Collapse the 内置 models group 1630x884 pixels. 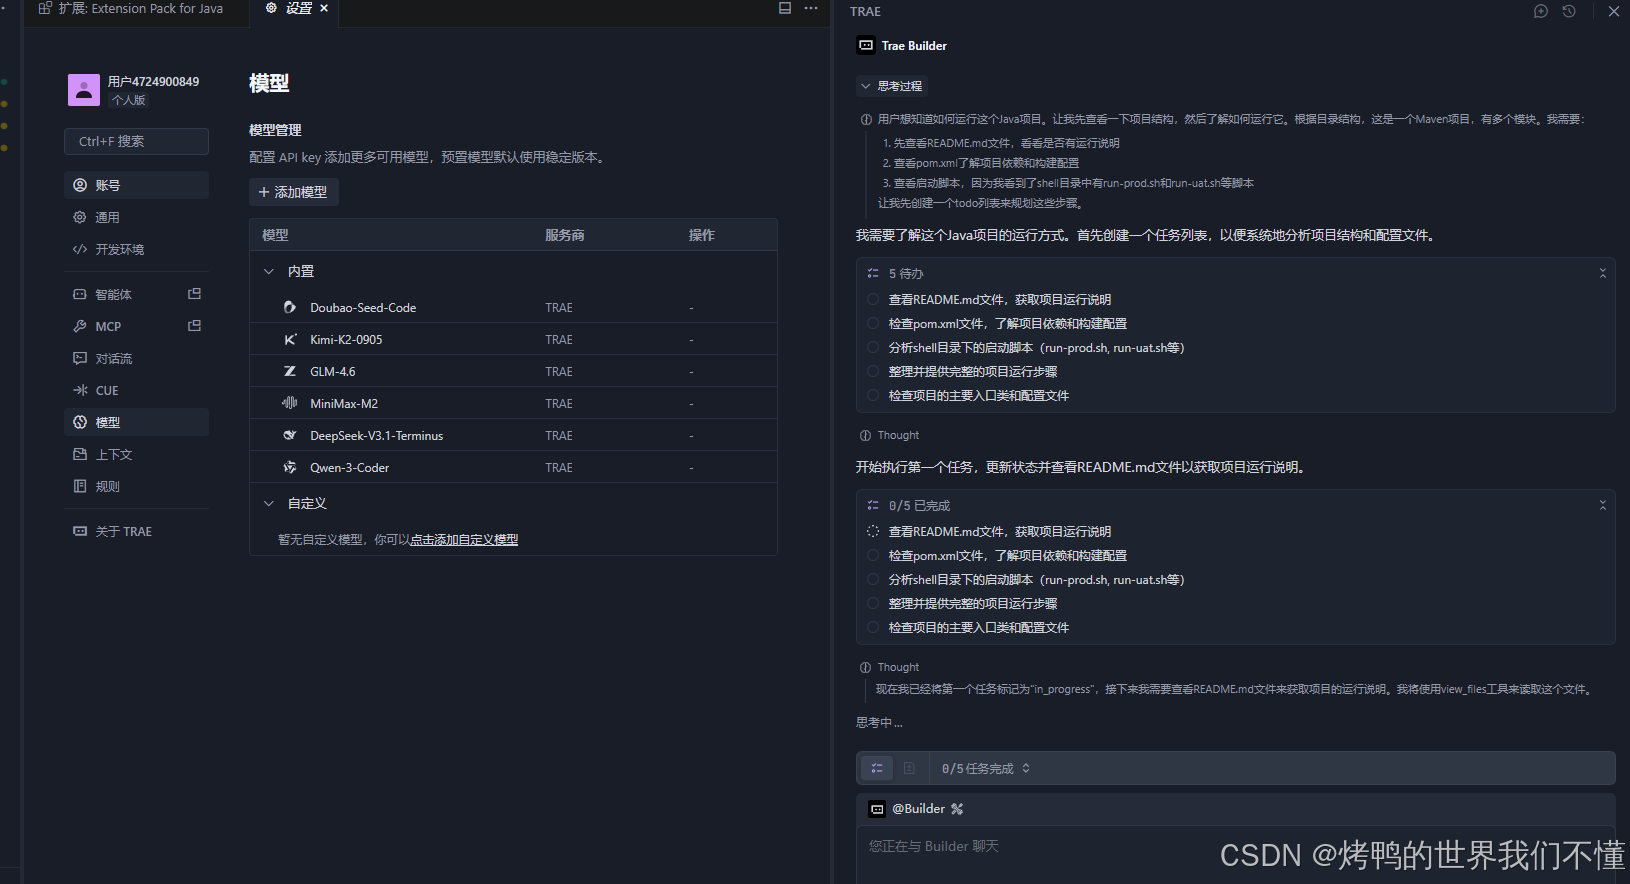[x=268, y=271]
